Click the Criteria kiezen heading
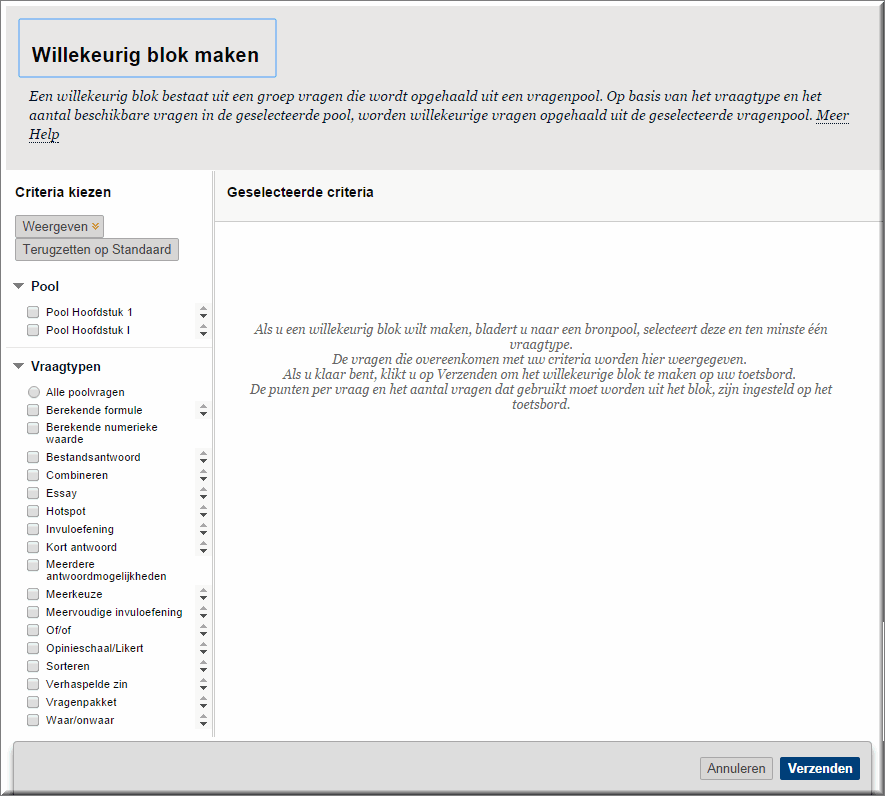The image size is (885, 796). 63,193
